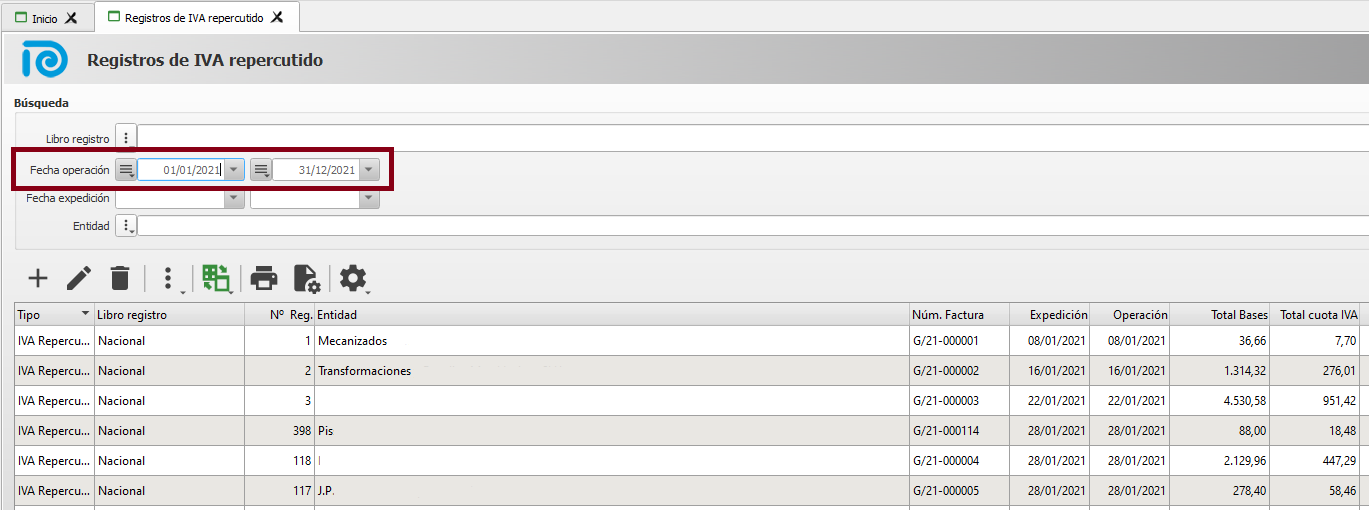Open the three-dot more options toolbar menu
Image resolution: width=1369 pixels, height=510 pixels.
[169, 278]
